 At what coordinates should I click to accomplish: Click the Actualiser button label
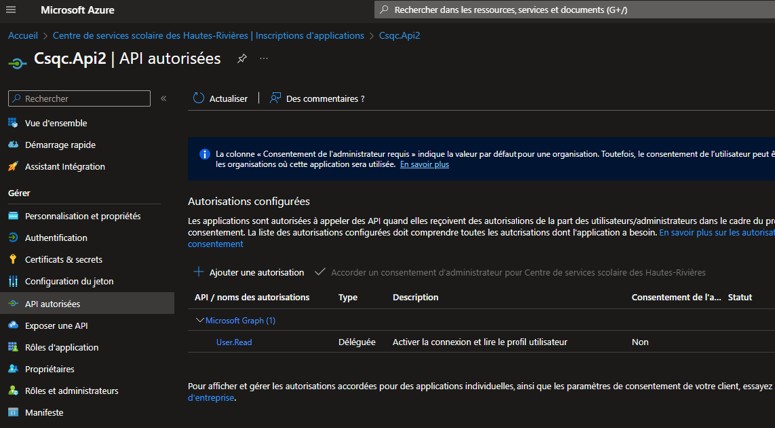click(228, 99)
